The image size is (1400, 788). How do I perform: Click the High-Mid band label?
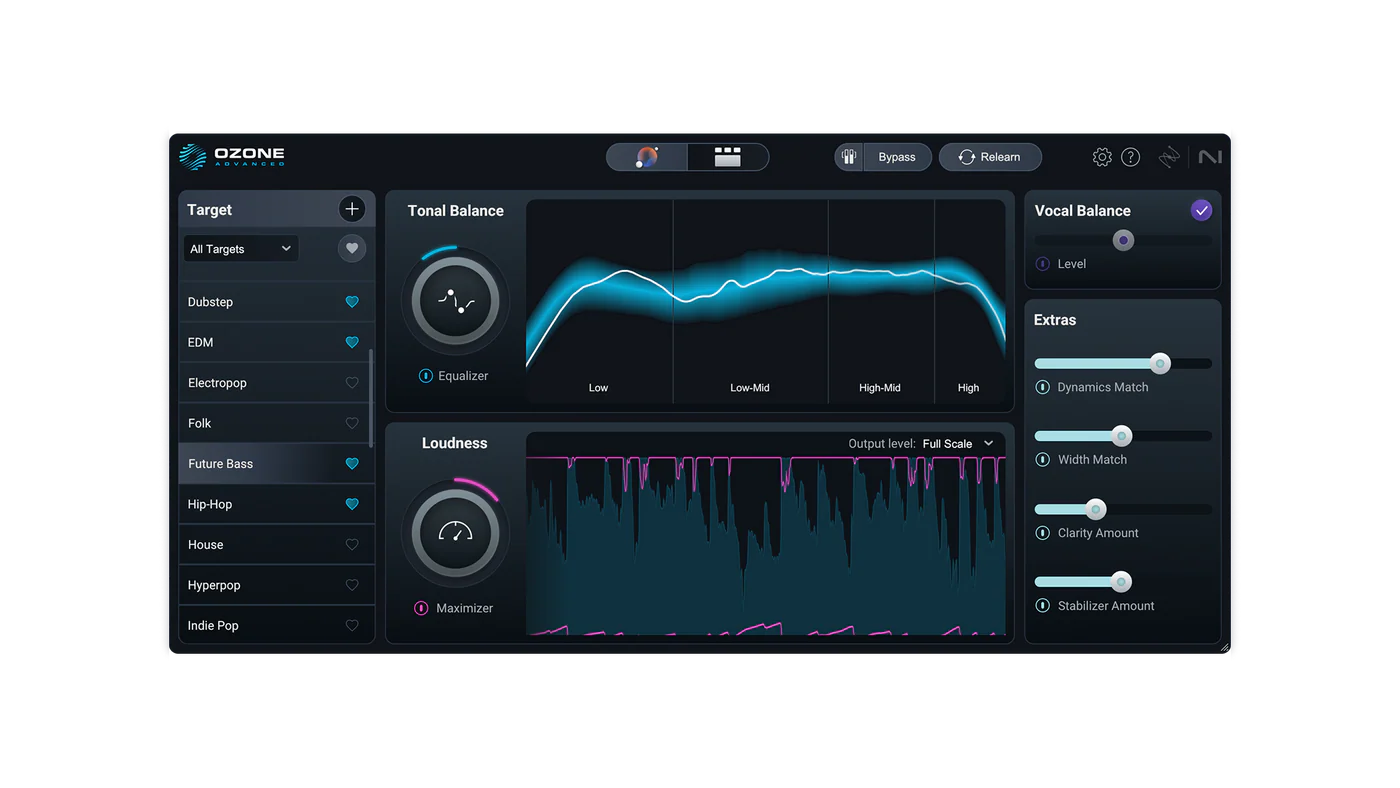tap(880, 388)
